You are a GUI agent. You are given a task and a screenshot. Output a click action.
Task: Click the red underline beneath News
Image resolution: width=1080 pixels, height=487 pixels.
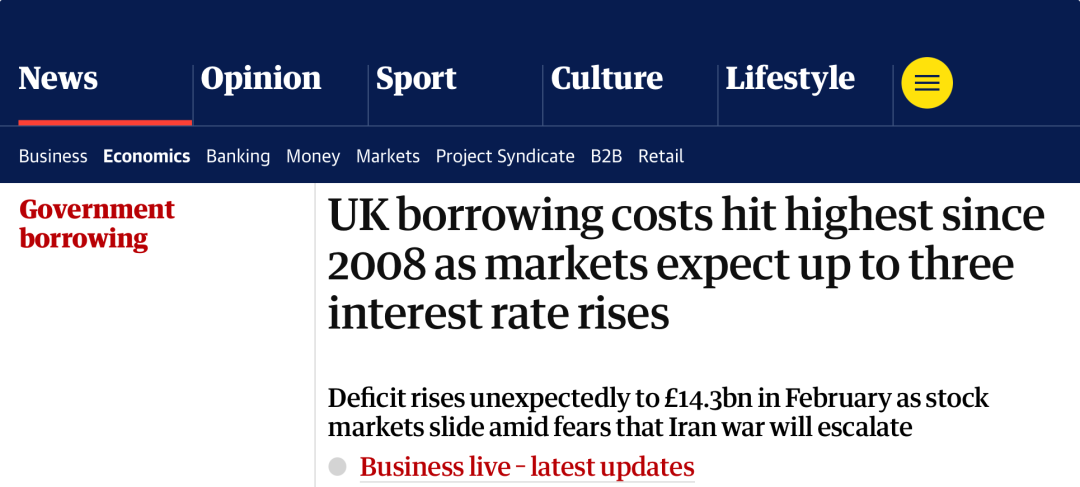(x=105, y=122)
